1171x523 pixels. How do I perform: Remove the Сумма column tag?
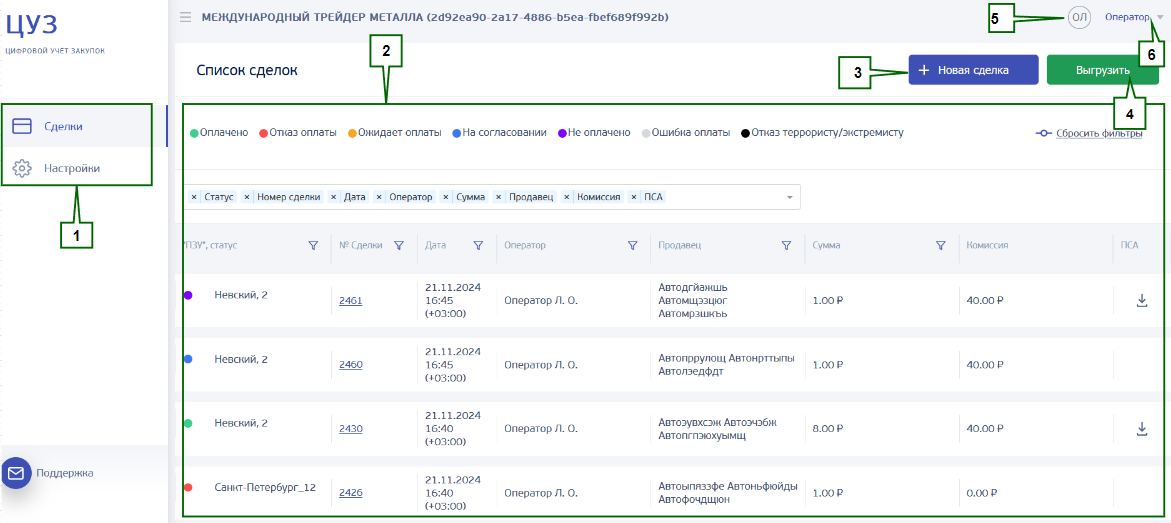pos(446,197)
